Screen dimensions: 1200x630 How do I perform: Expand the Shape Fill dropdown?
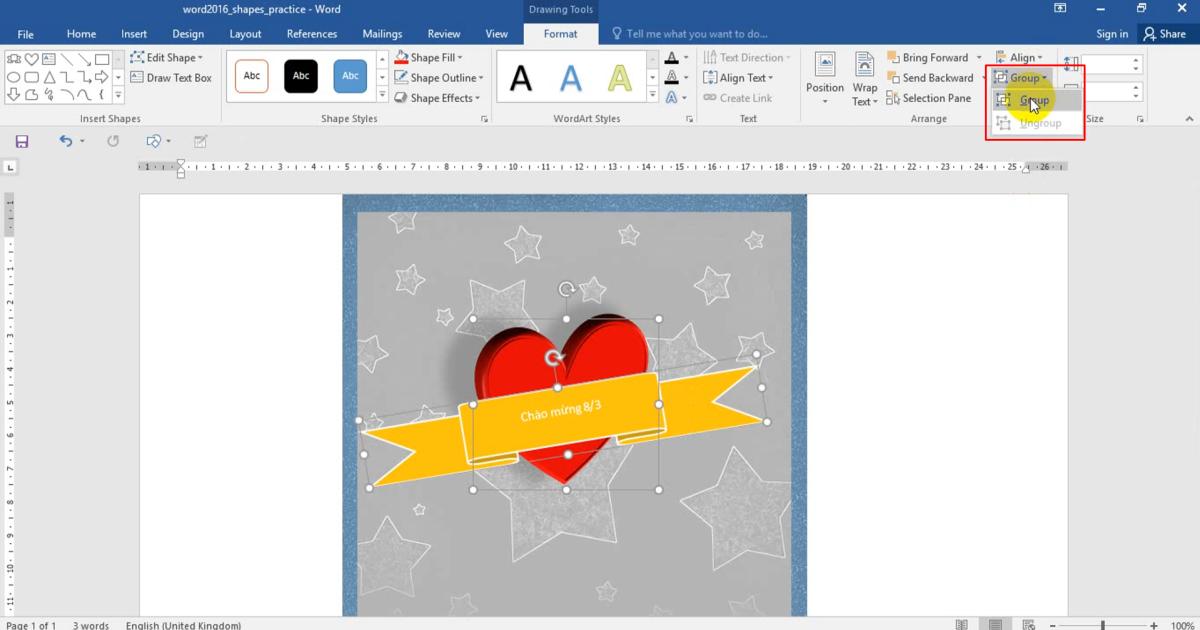click(x=436, y=58)
